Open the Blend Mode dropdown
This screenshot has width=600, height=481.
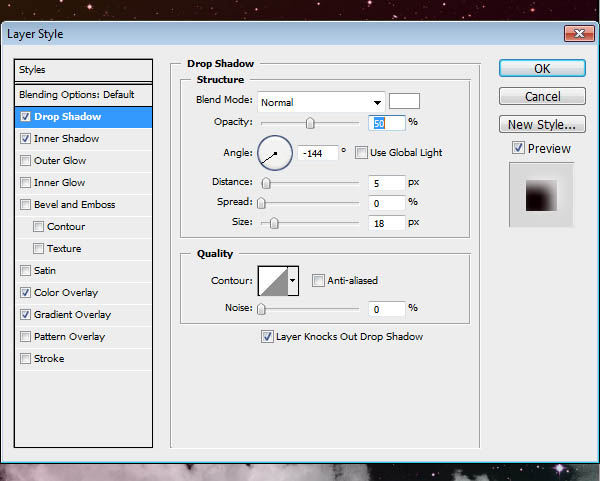coord(321,102)
